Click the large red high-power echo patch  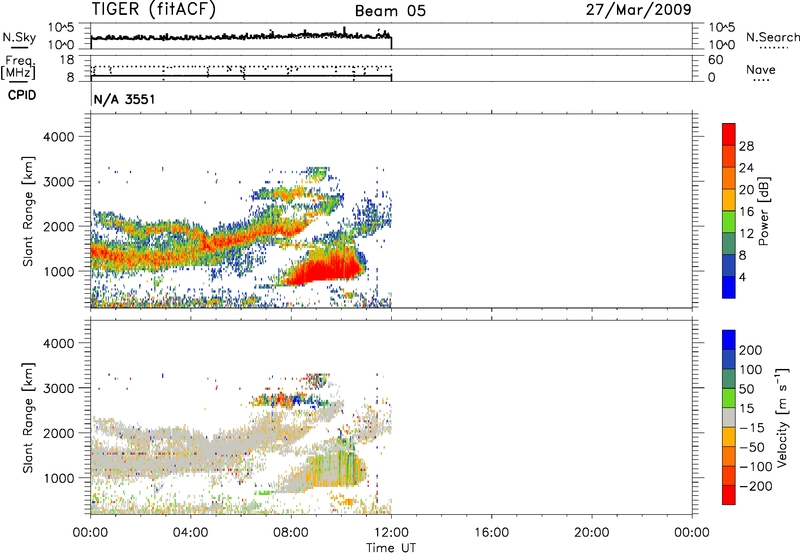coord(327,270)
